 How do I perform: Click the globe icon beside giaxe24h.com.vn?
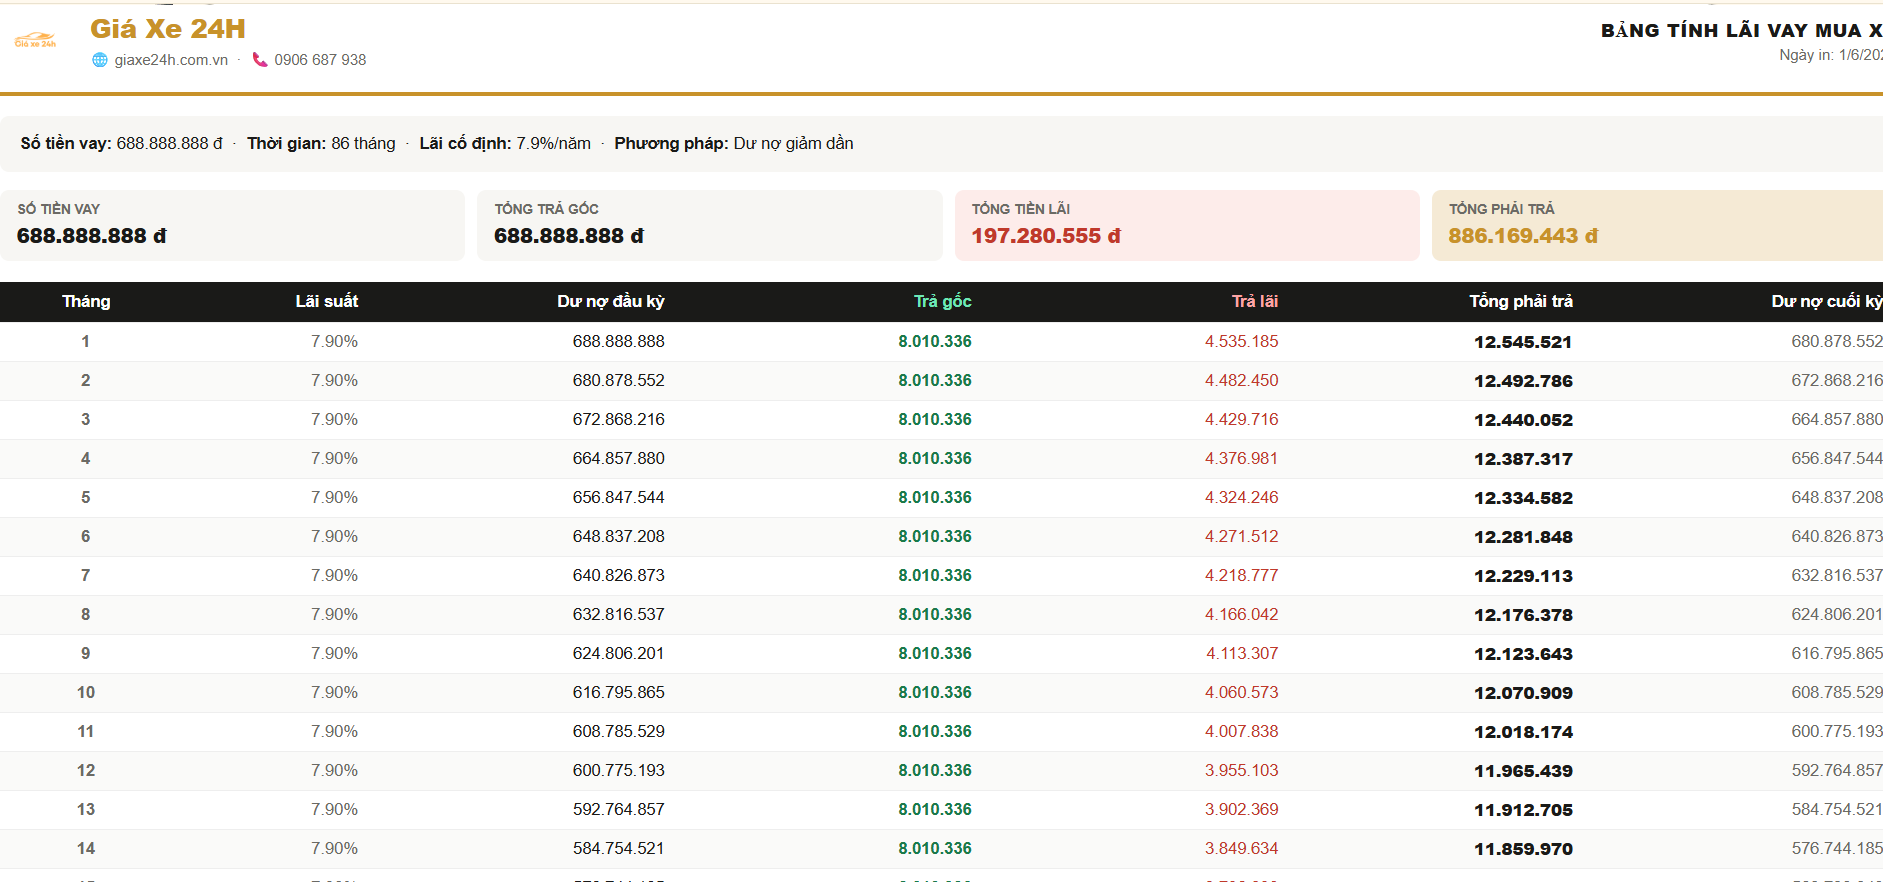[100, 60]
